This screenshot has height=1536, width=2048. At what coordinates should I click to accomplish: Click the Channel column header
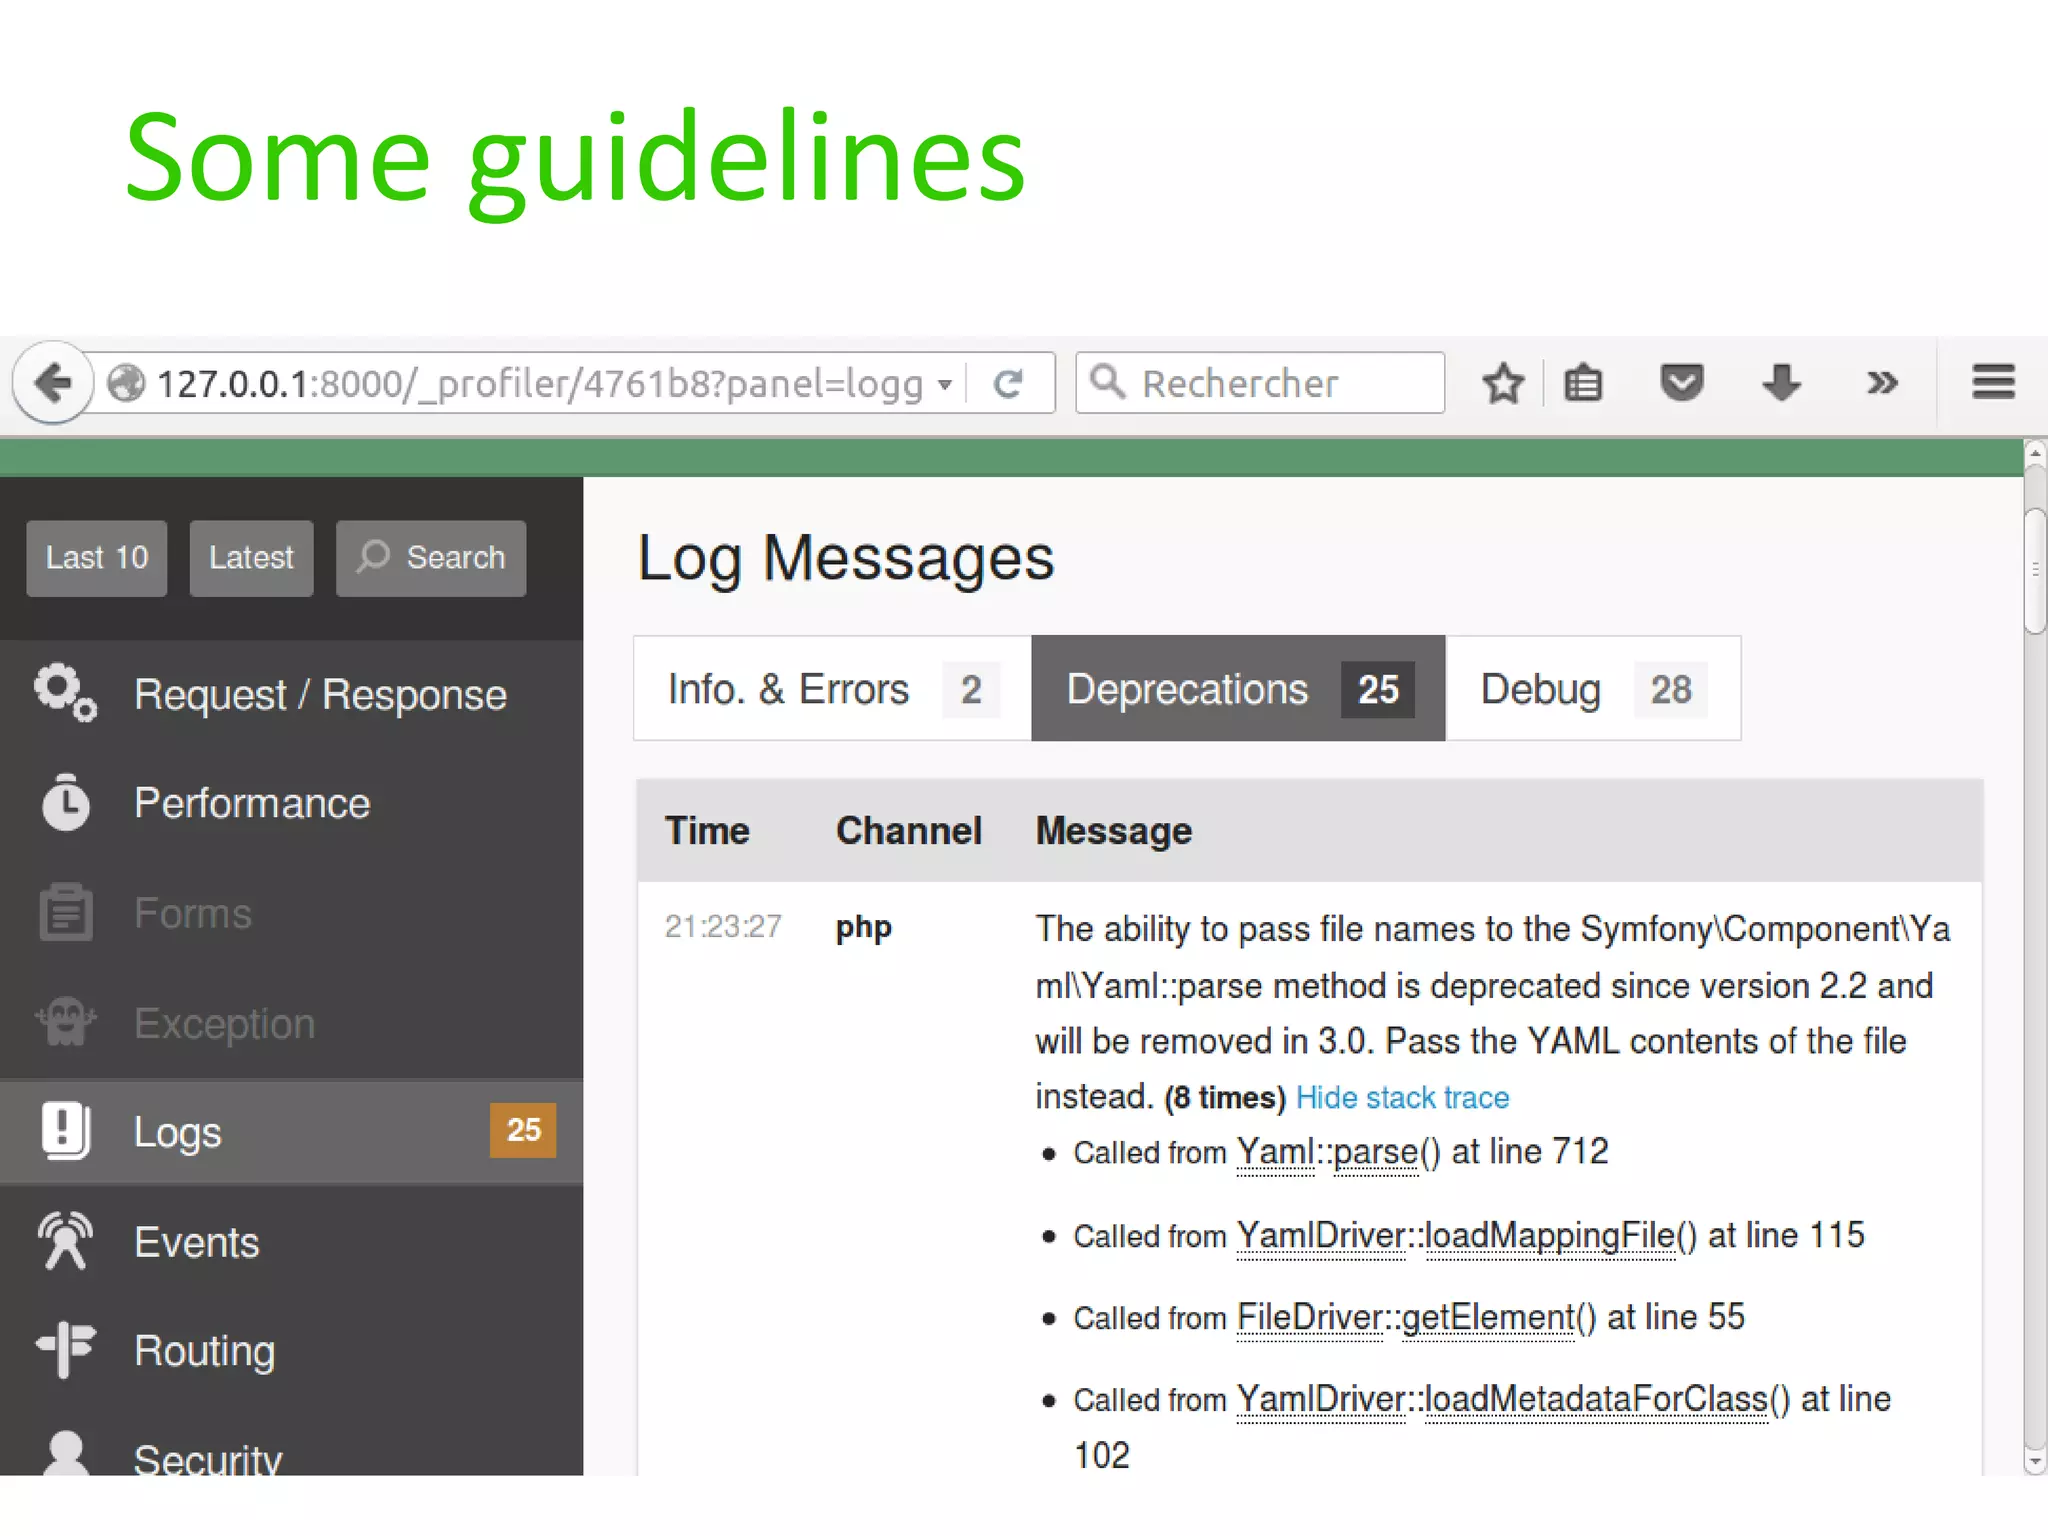click(908, 831)
